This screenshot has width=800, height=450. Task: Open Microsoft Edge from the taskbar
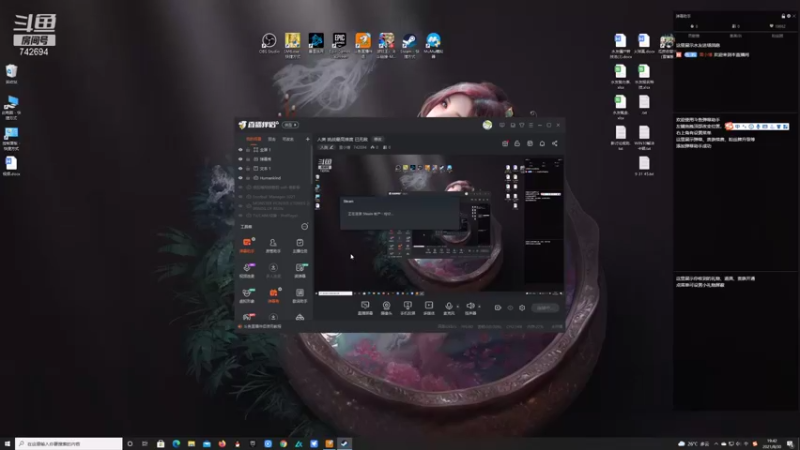[x=176, y=444]
